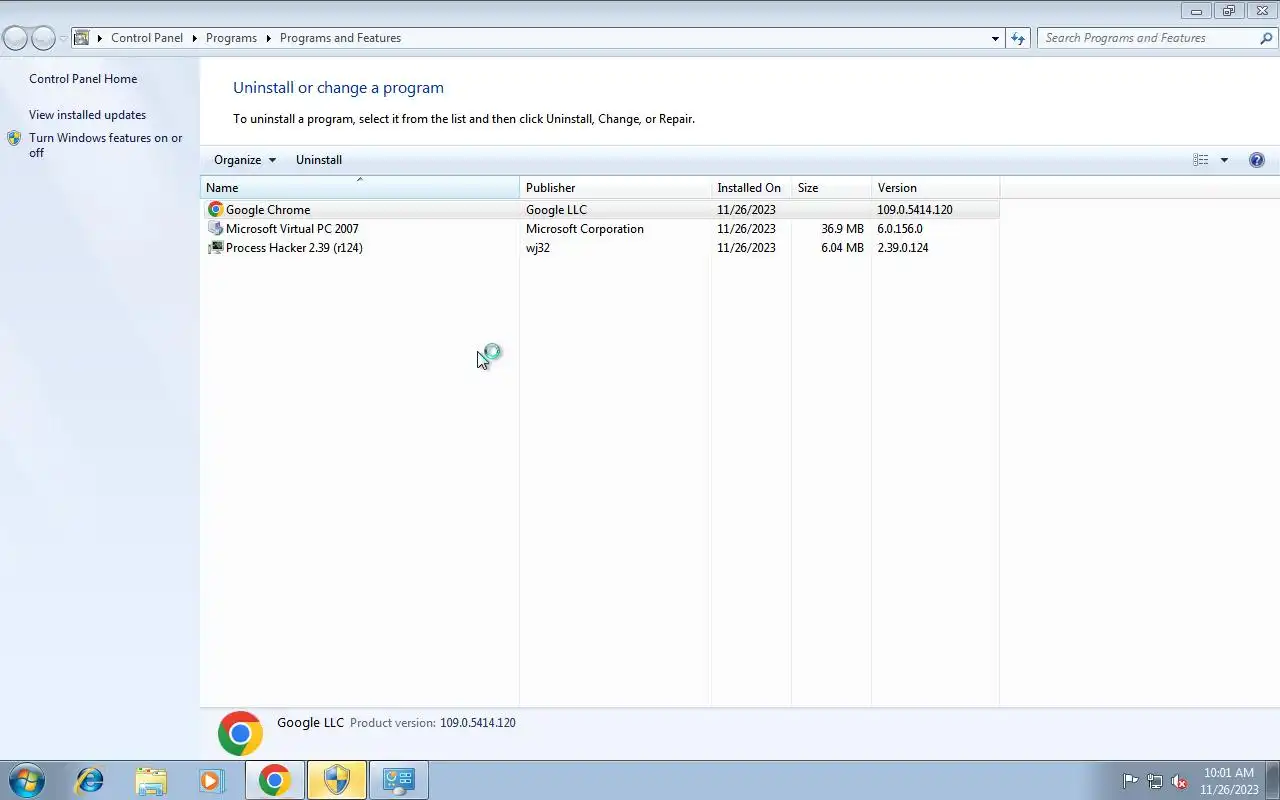This screenshot has width=1280, height=800.
Task: Sort by the Installed On column header
Action: pyautogui.click(x=751, y=188)
